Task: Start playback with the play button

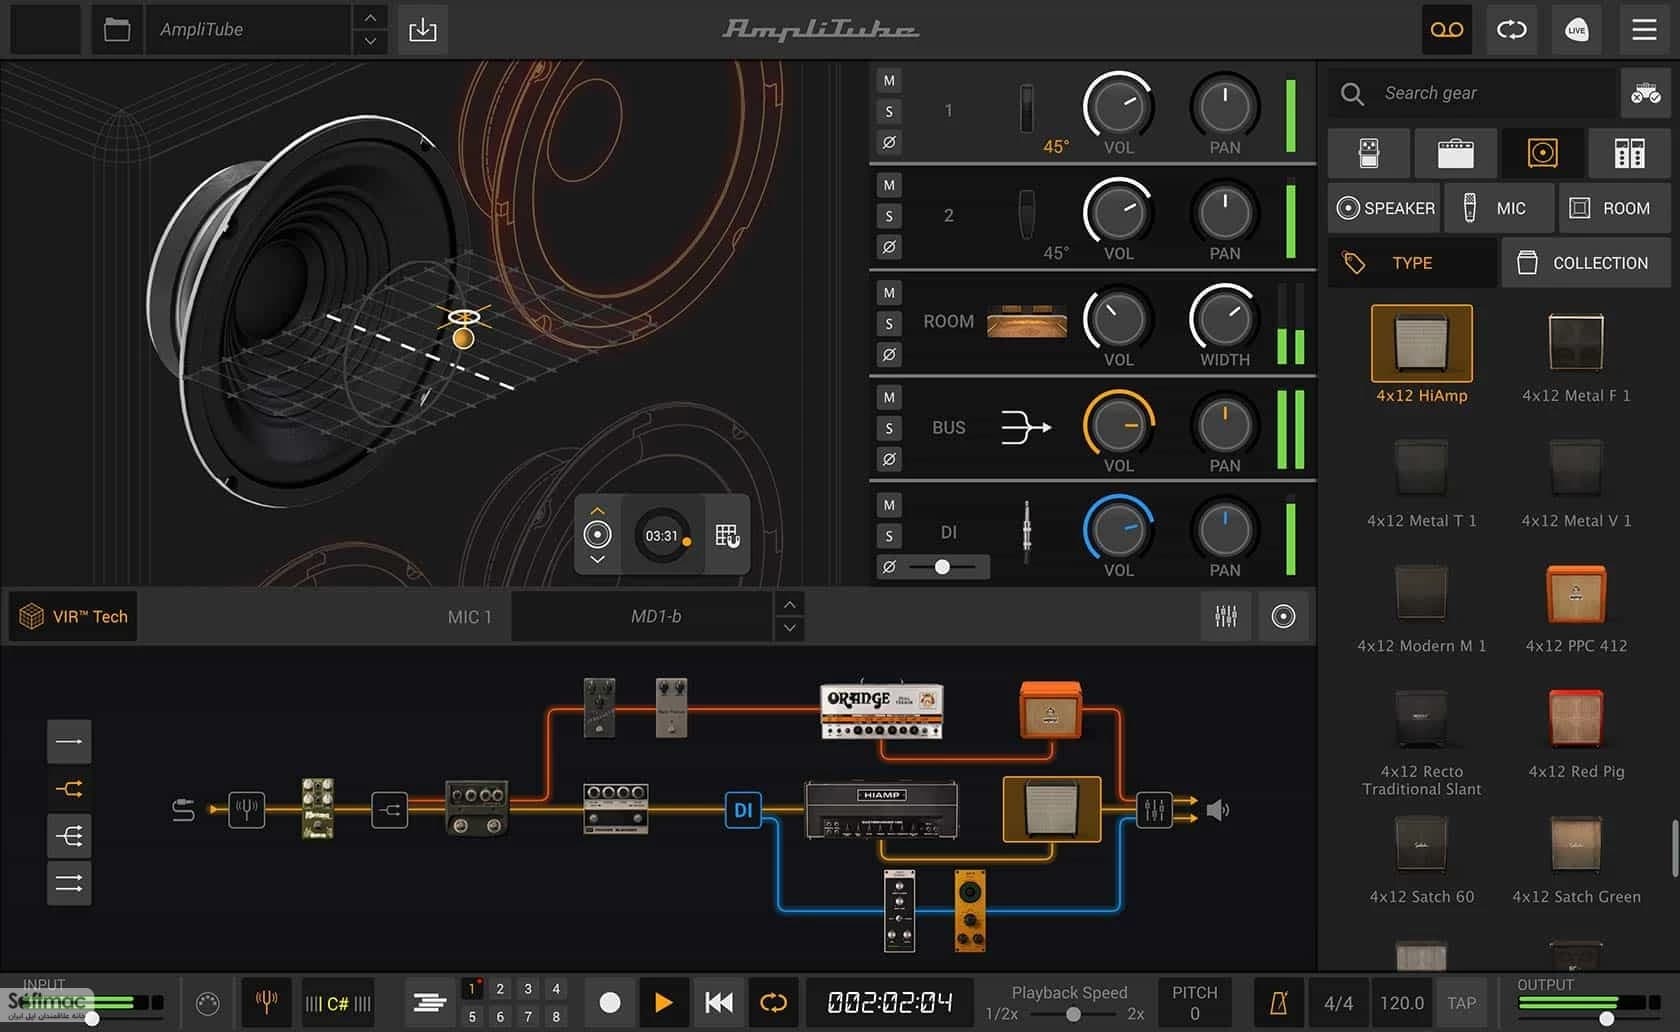Action: (x=663, y=1002)
